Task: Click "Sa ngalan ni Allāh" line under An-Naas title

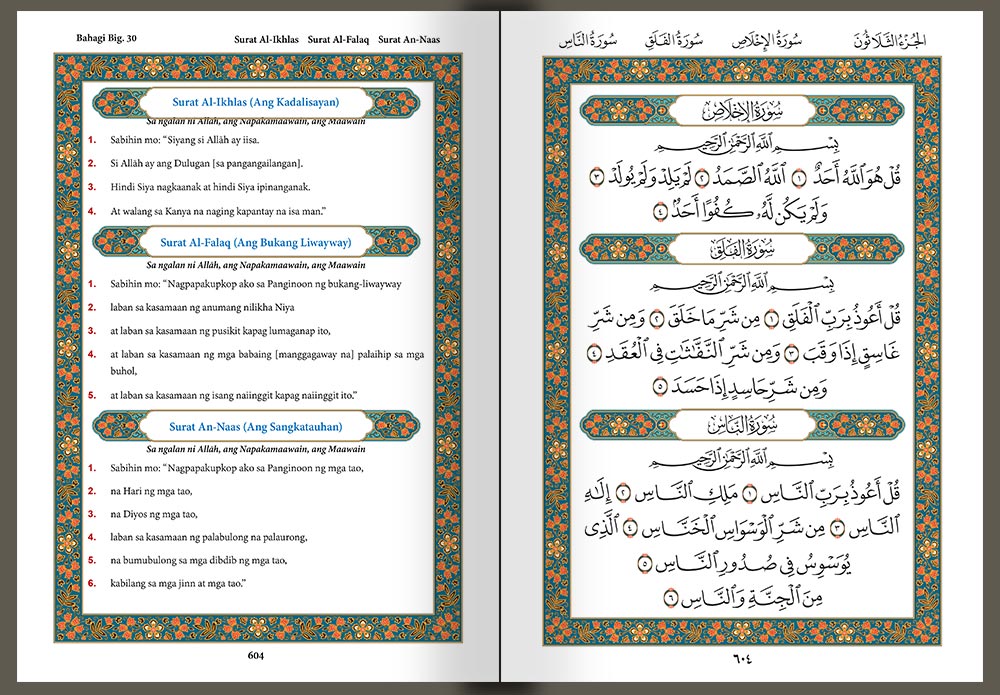Action: [x=256, y=449]
